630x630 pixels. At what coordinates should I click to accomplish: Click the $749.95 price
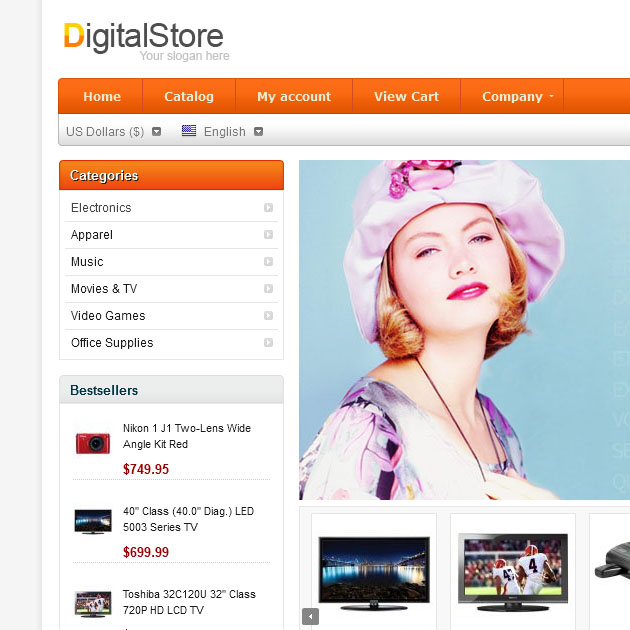click(146, 469)
